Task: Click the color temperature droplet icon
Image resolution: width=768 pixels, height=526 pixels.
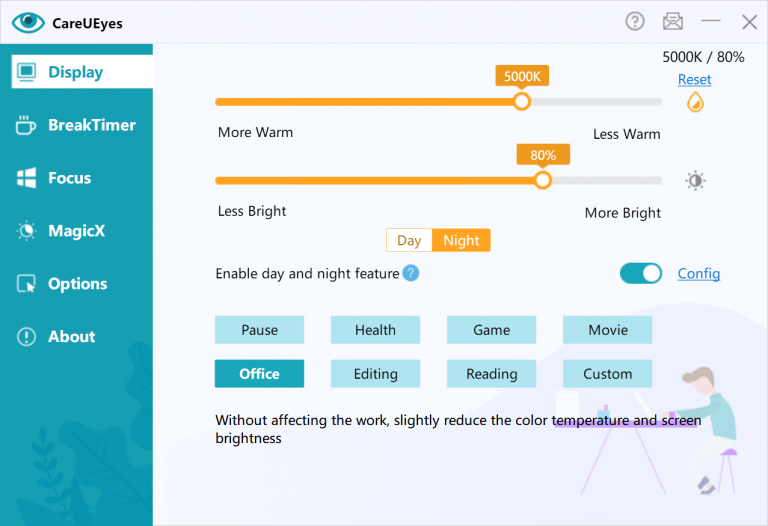Action: tap(695, 102)
